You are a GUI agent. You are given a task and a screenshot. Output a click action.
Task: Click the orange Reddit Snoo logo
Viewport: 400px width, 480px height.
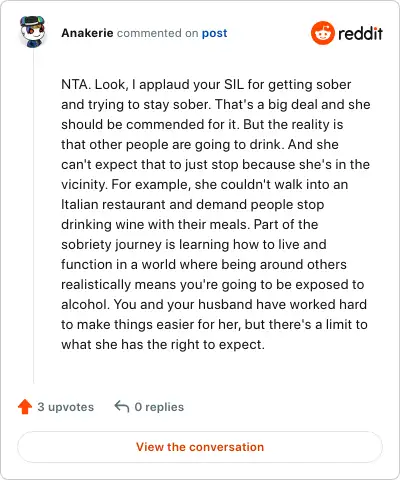tap(322, 33)
